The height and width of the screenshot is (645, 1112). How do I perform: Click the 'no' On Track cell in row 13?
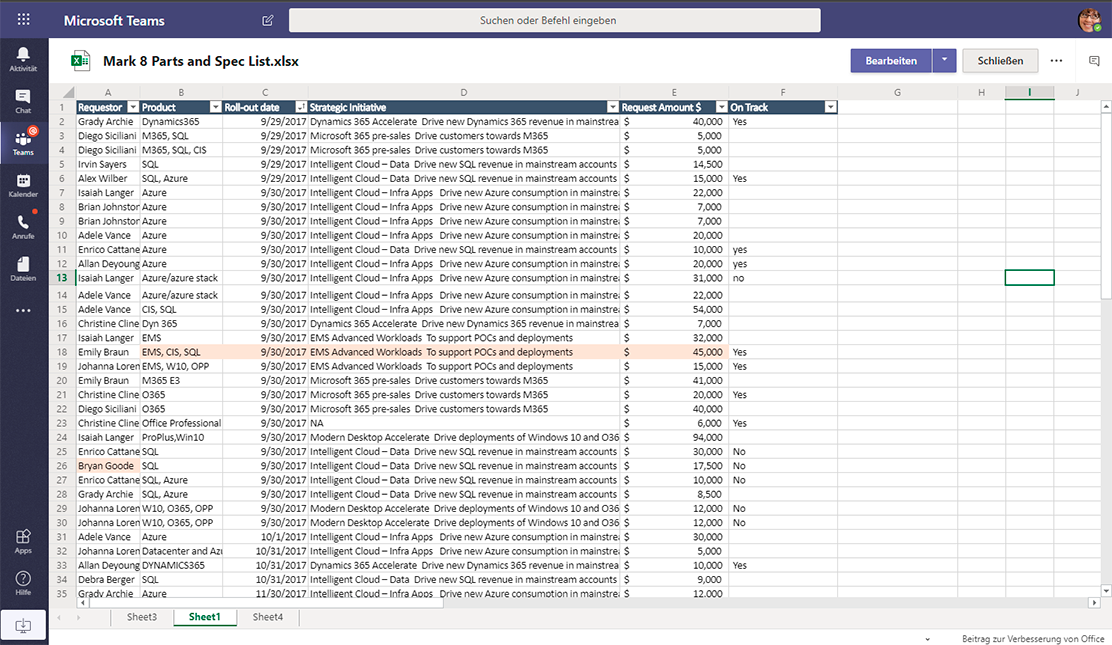[x=783, y=278]
